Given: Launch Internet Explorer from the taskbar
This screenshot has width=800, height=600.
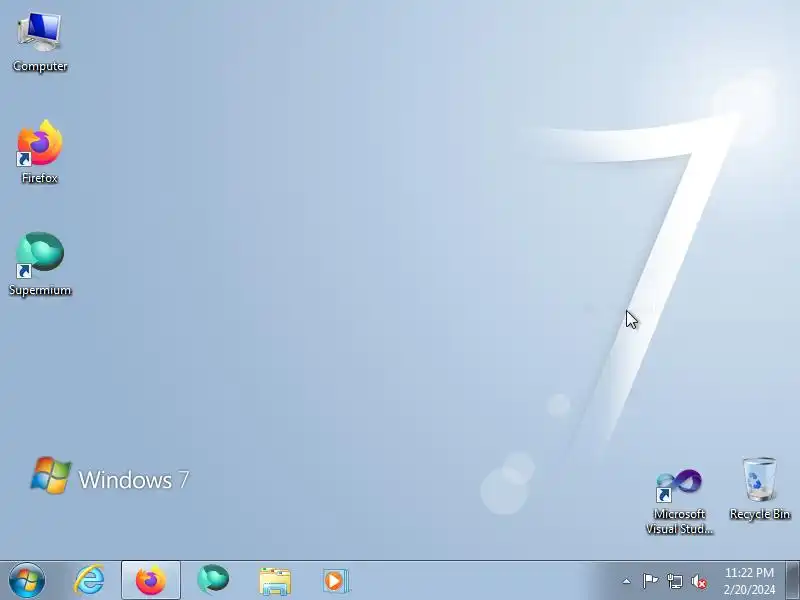Looking at the screenshot, I should tap(89, 580).
